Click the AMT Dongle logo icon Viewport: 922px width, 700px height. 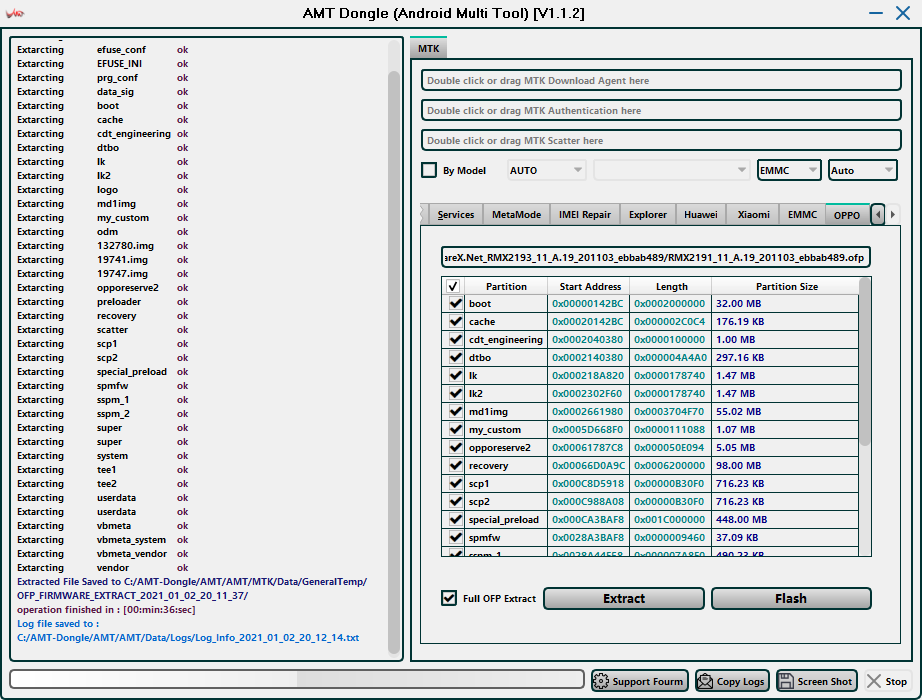pyautogui.click(x=14, y=13)
